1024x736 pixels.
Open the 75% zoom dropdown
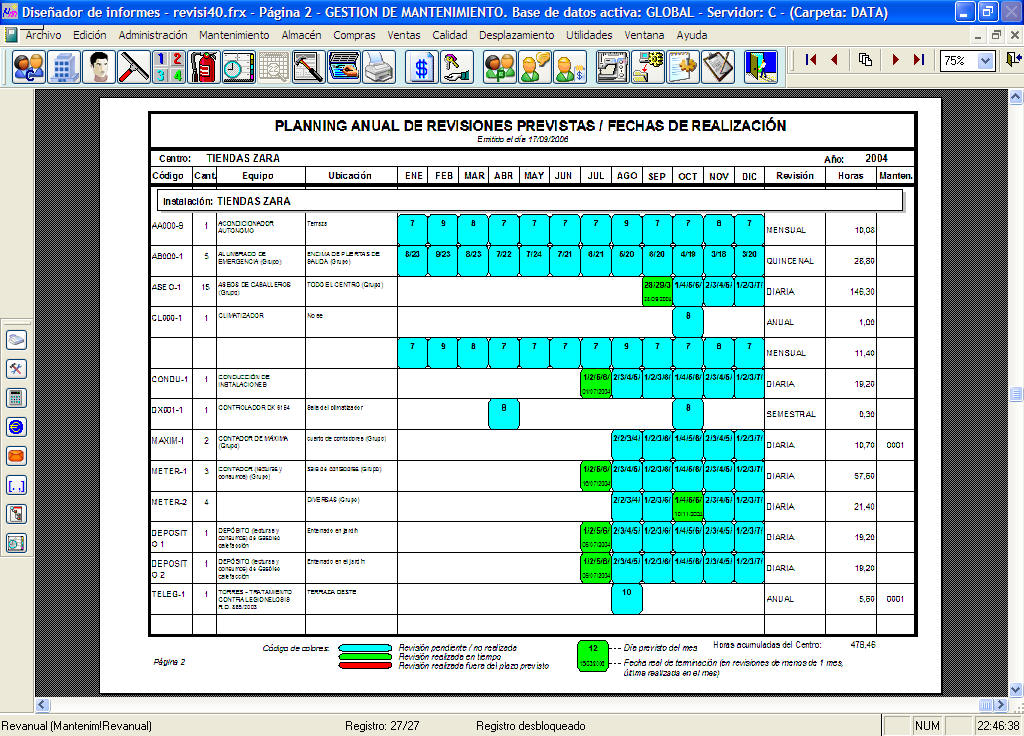(x=985, y=61)
